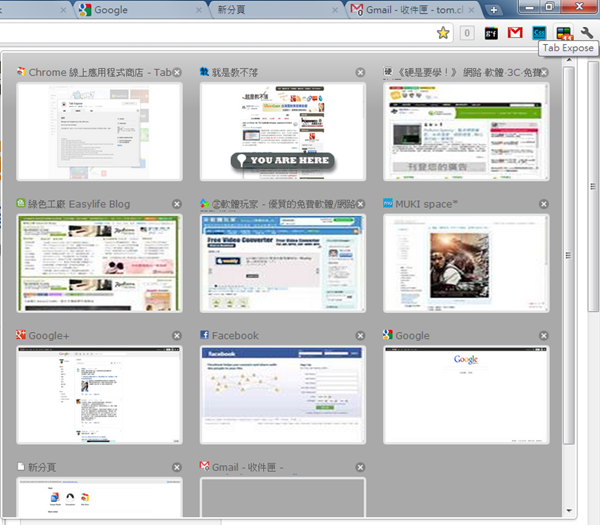Open the 綠色工廠 Easylife Blog thumbnail
Image resolution: width=600 pixels, height=525 pixels.
point(99,263)
